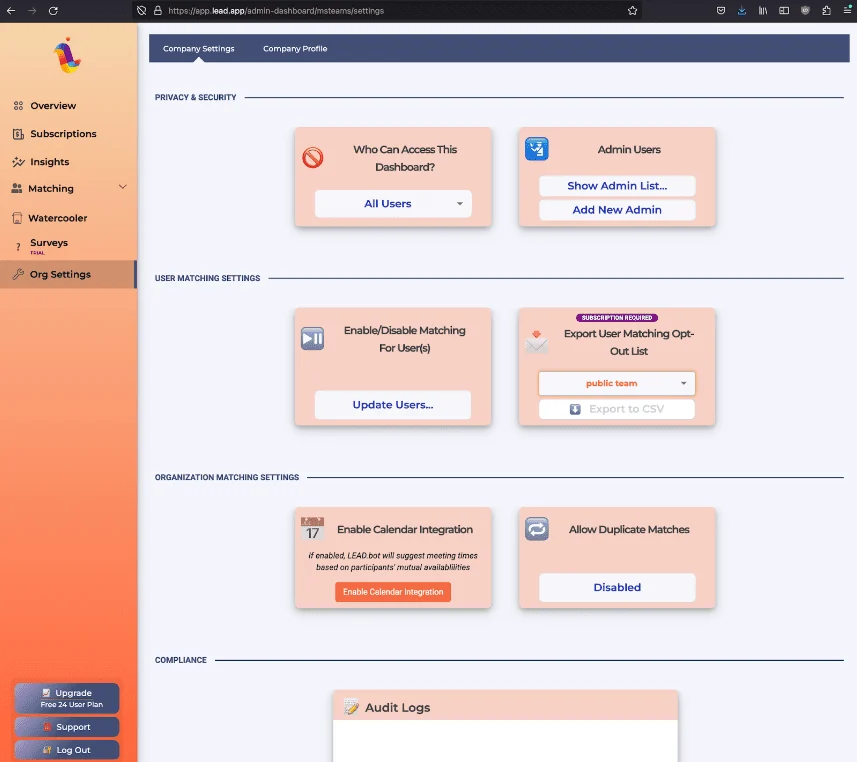Click Show Admin List button

coord(617,186)
